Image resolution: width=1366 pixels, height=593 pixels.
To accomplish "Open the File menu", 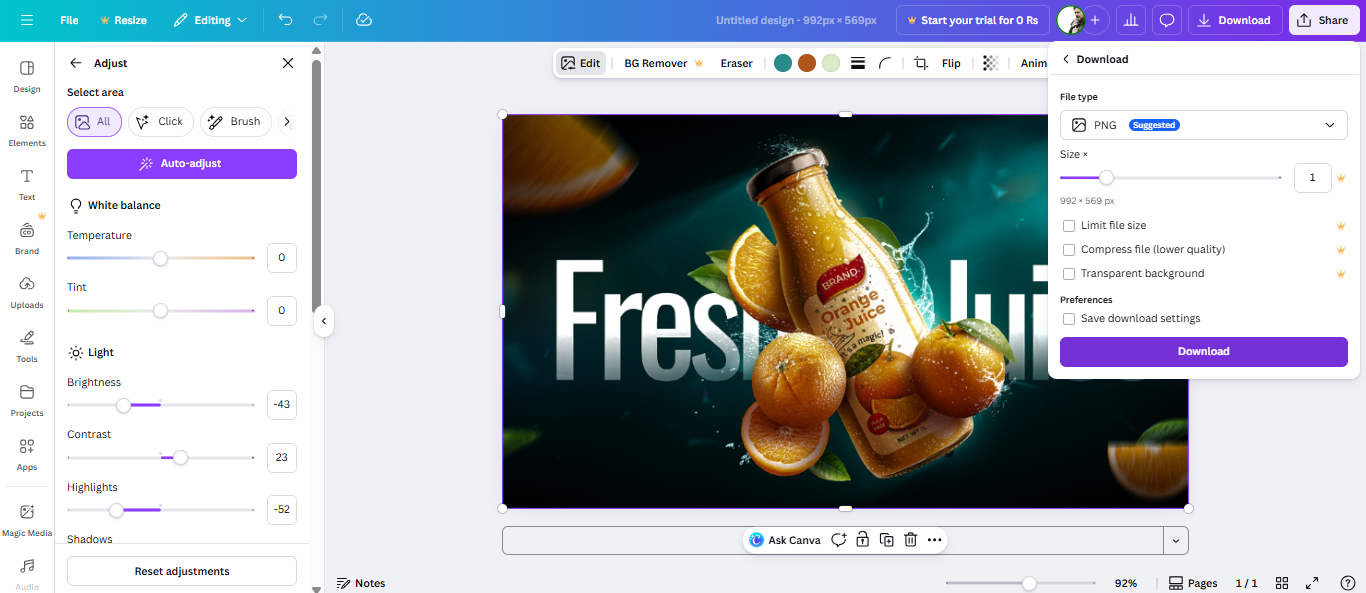I will point(68,19).
